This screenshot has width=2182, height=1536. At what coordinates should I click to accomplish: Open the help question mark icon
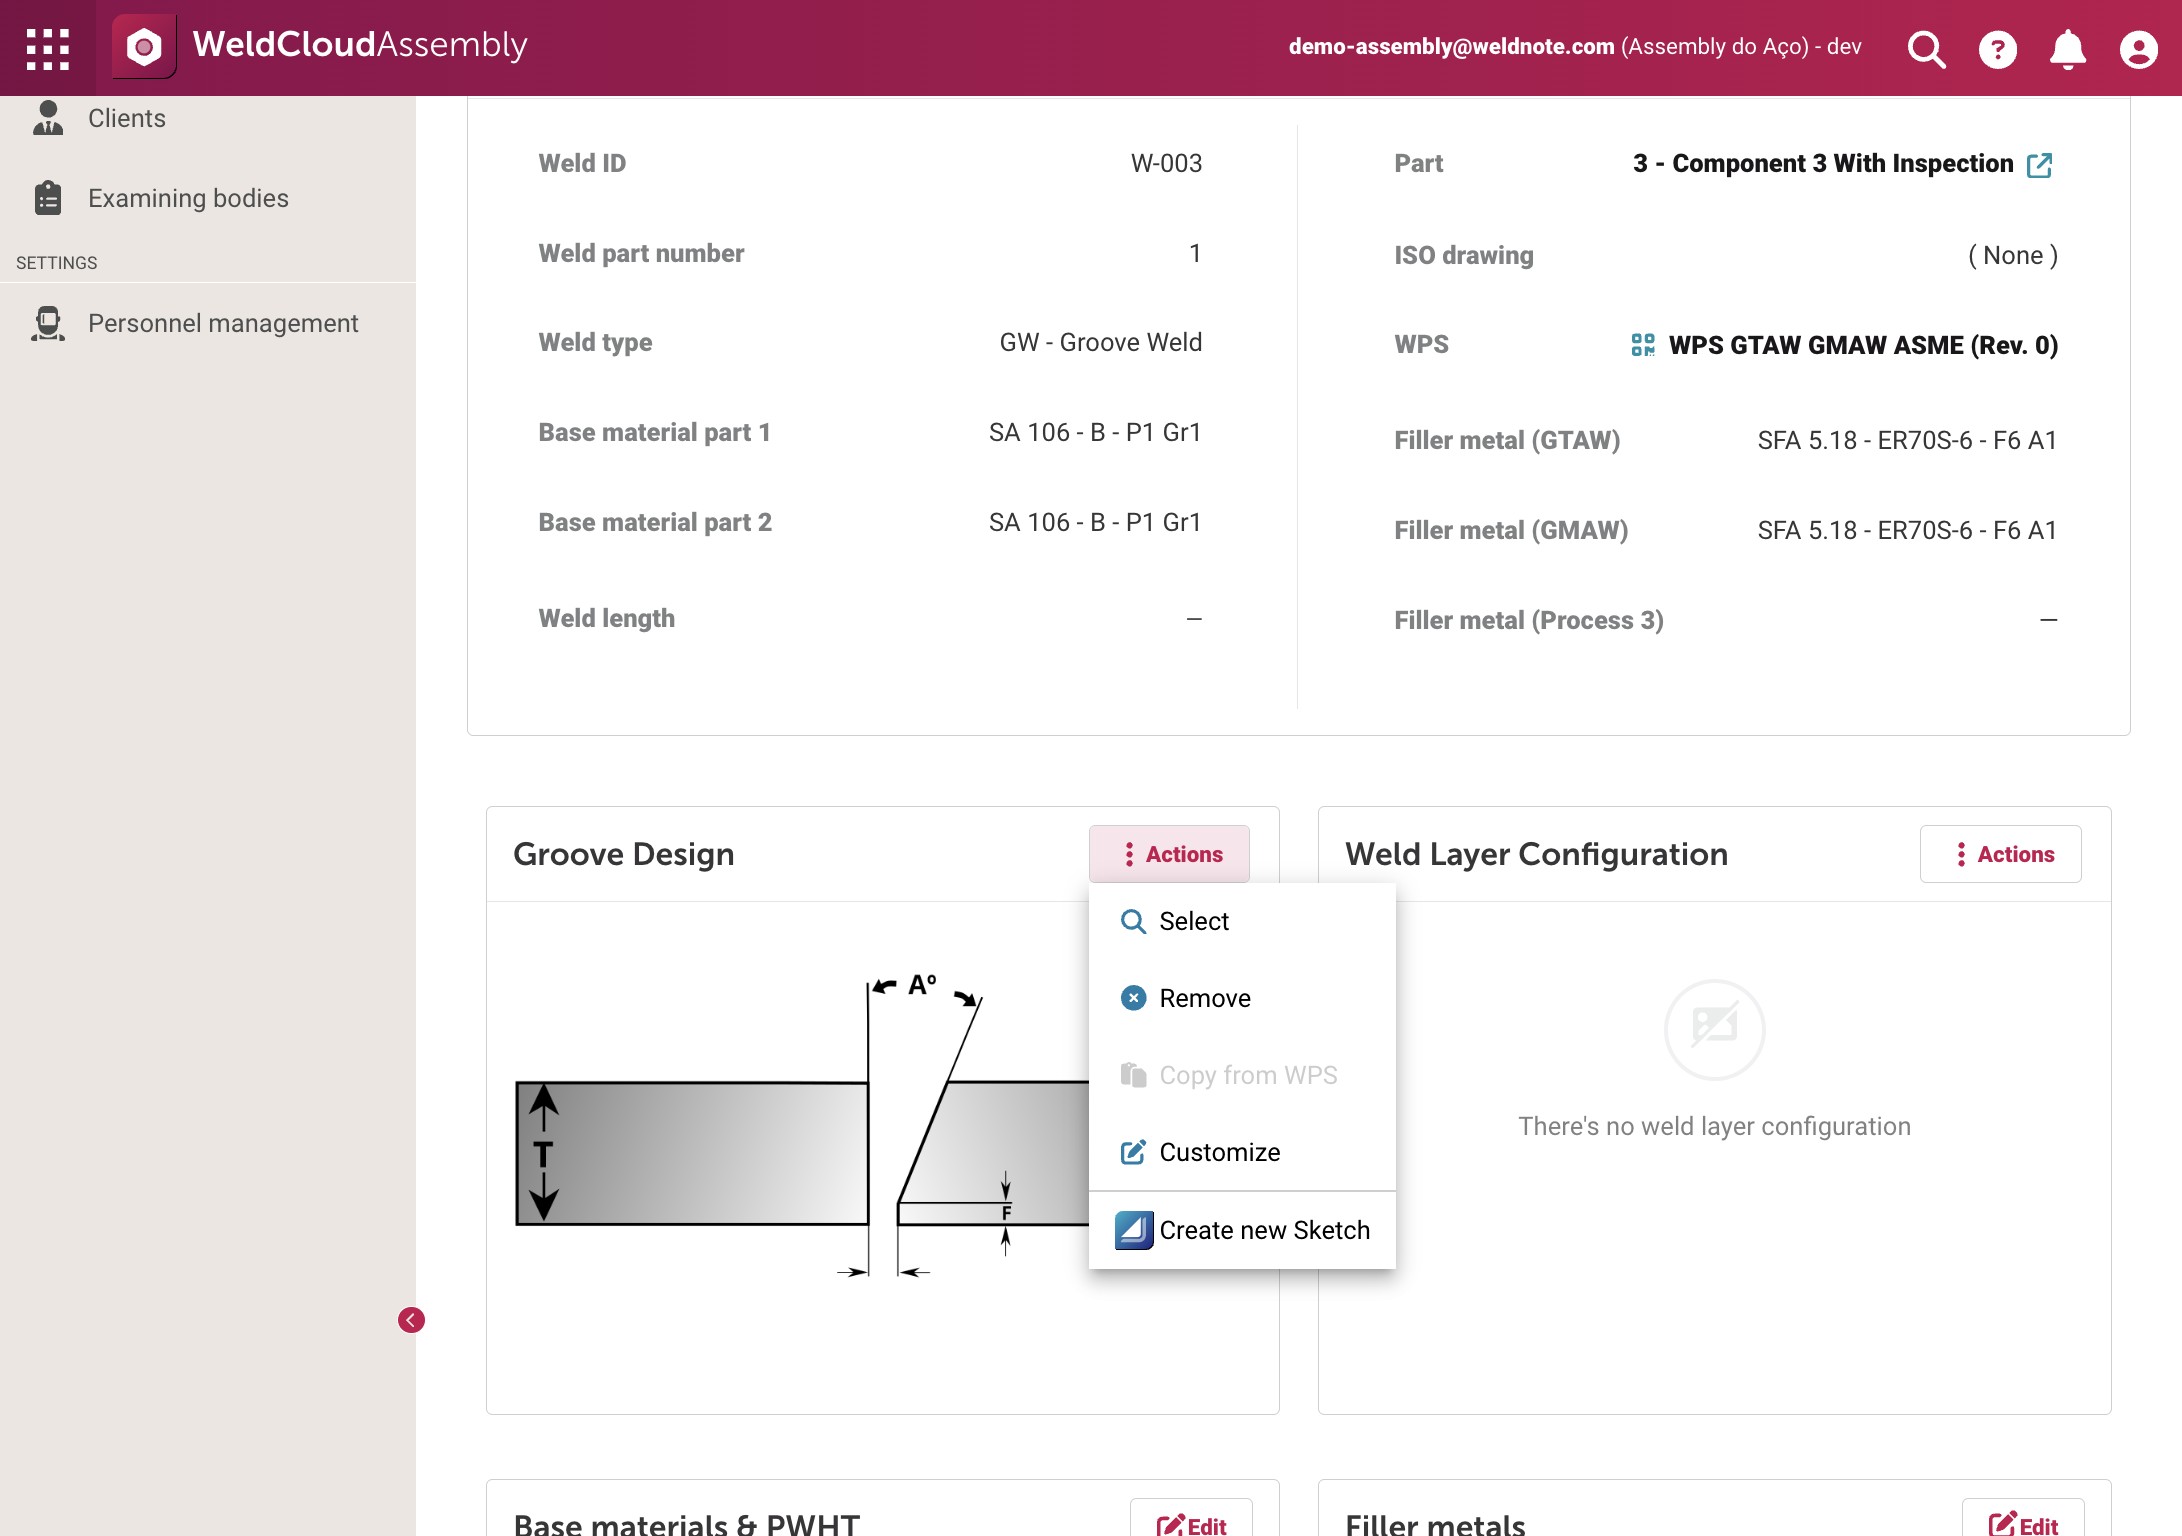1997,49
